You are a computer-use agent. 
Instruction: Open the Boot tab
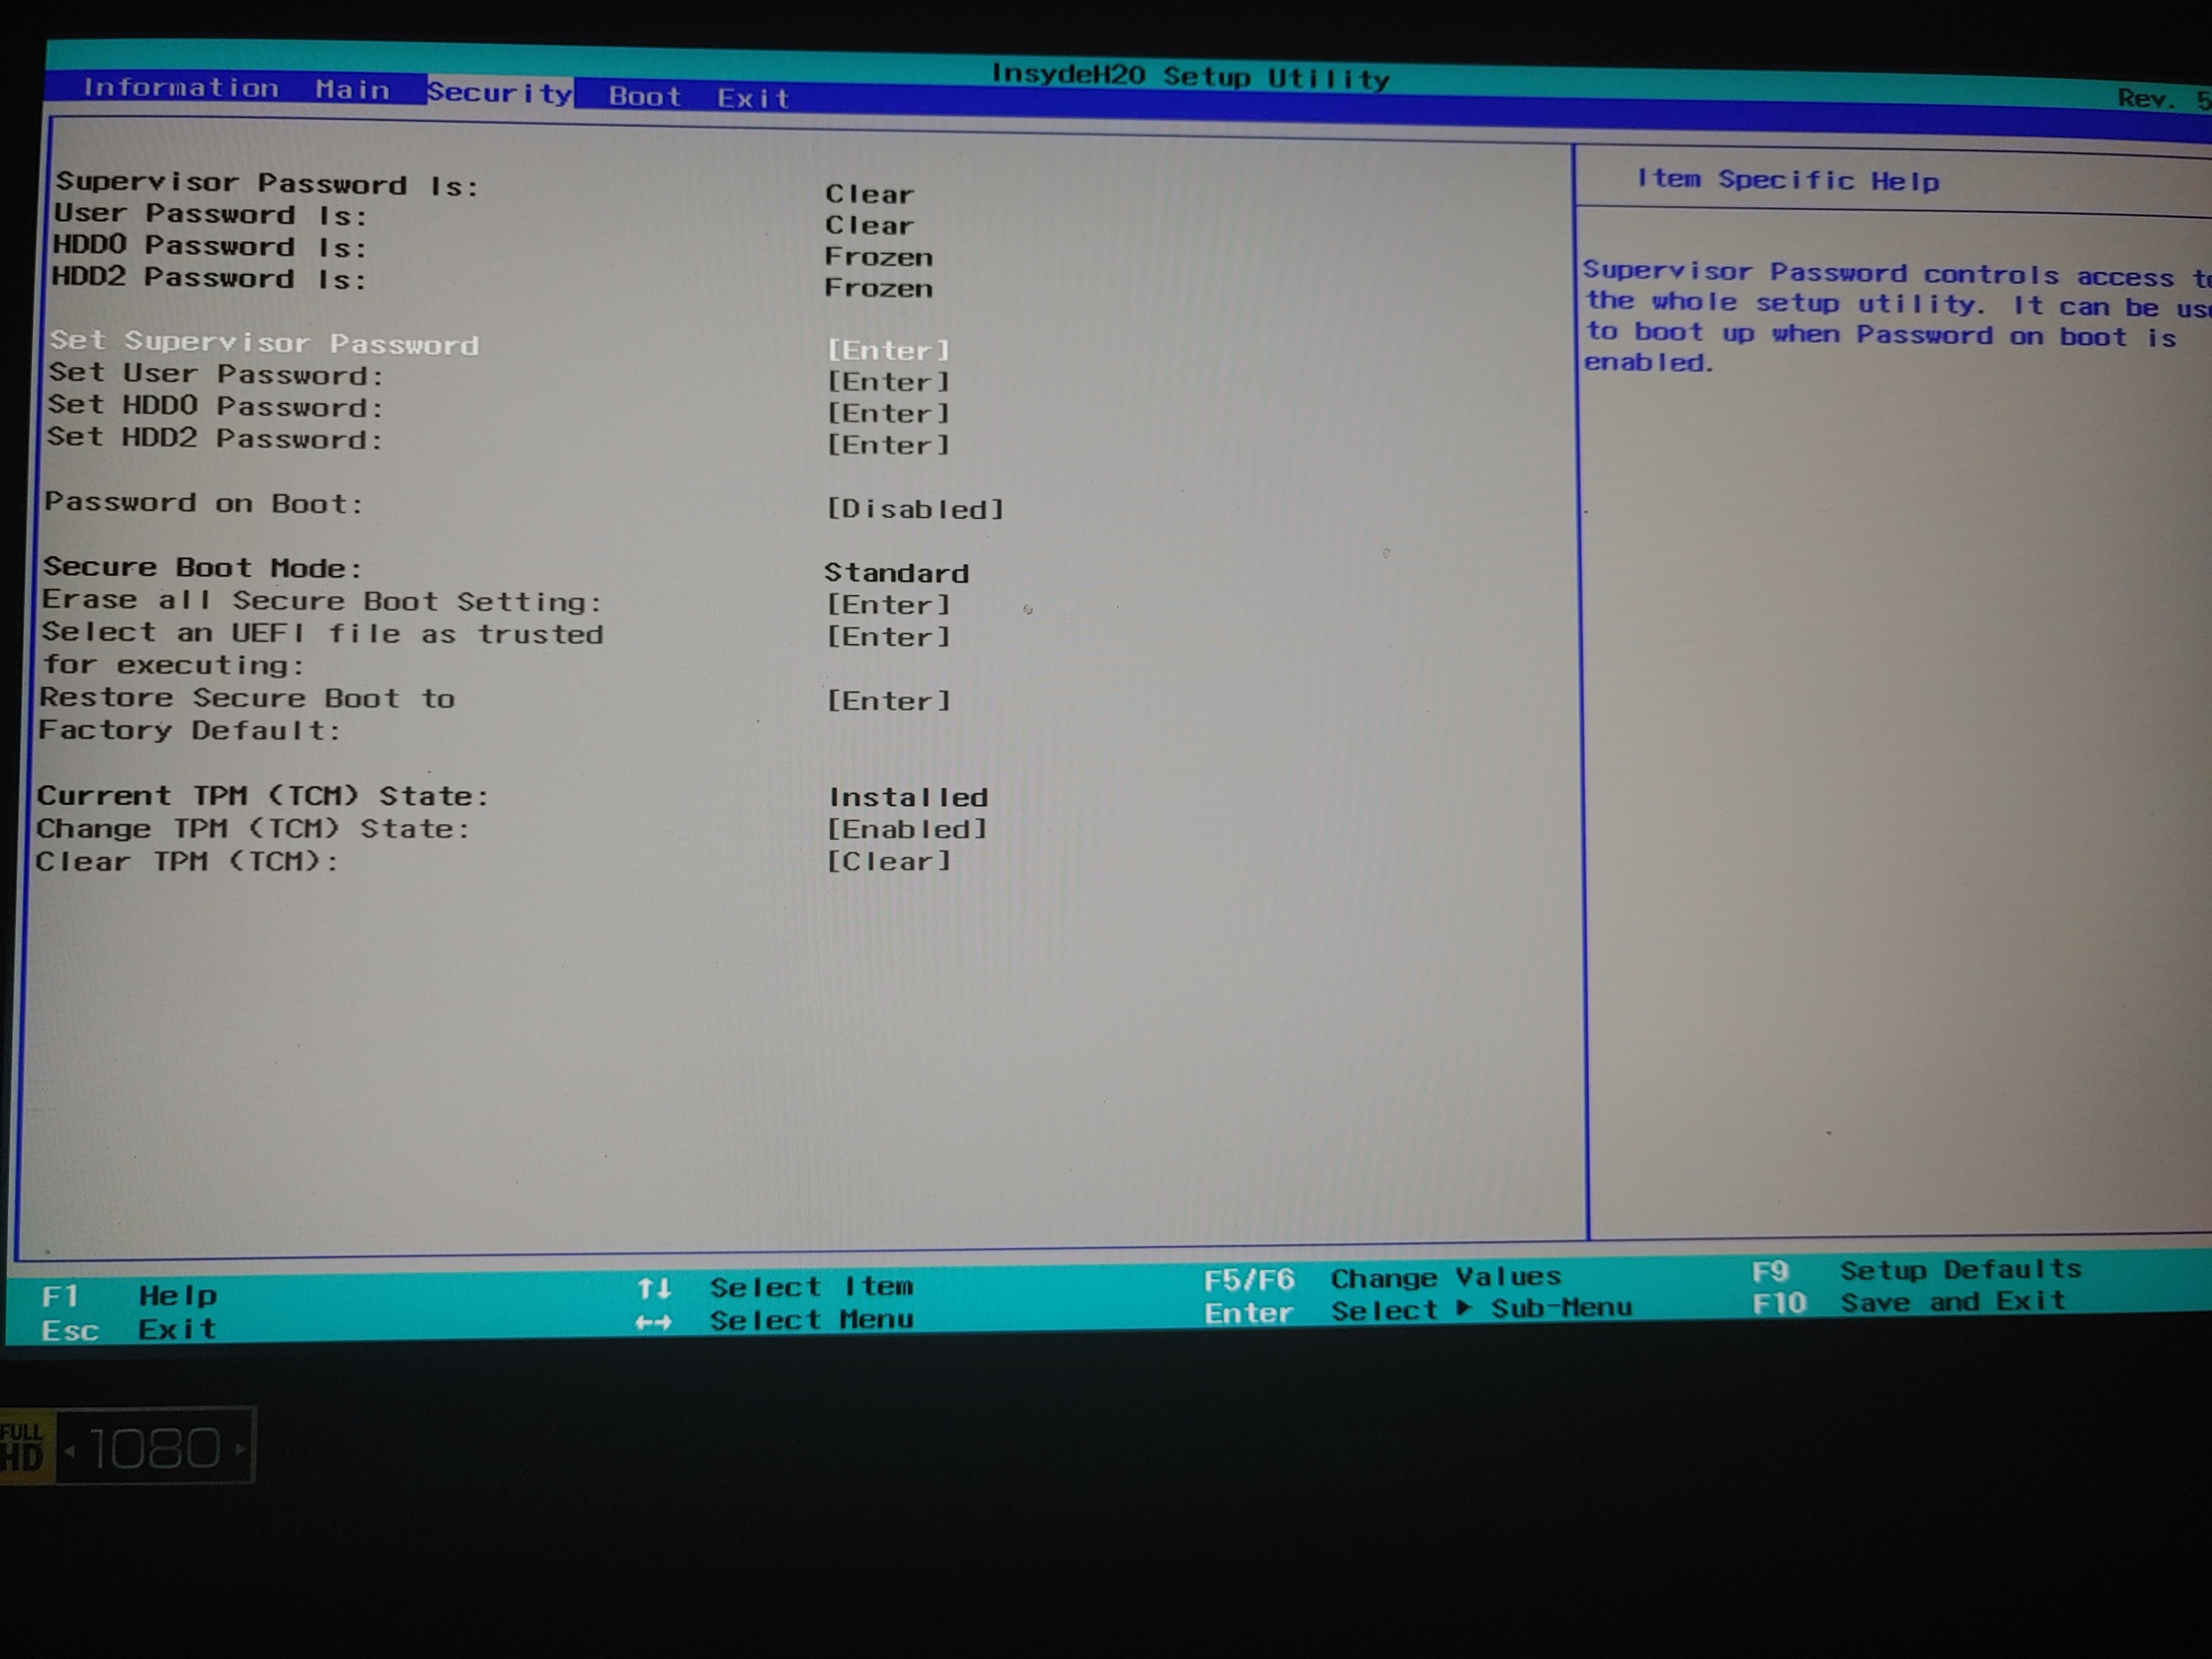tap(645, 96)
